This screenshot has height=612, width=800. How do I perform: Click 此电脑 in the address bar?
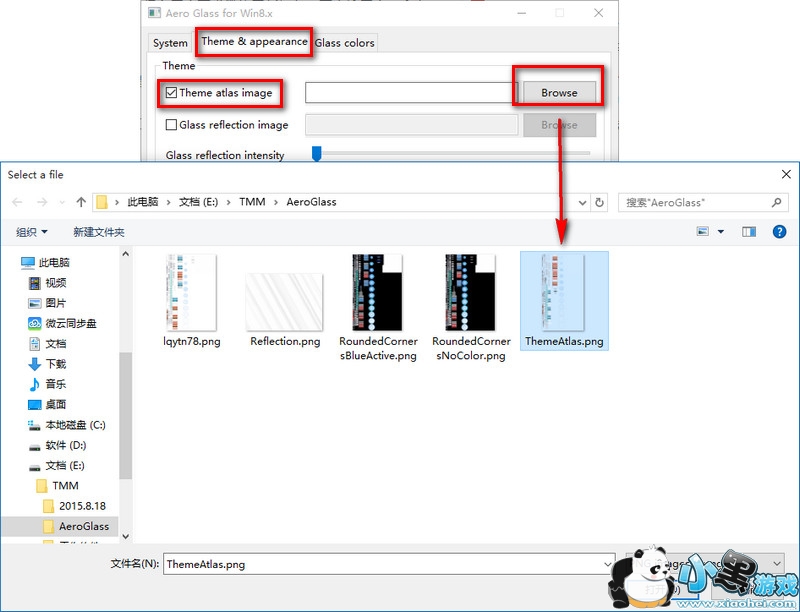pyautogui.click(x=143, y=202)
